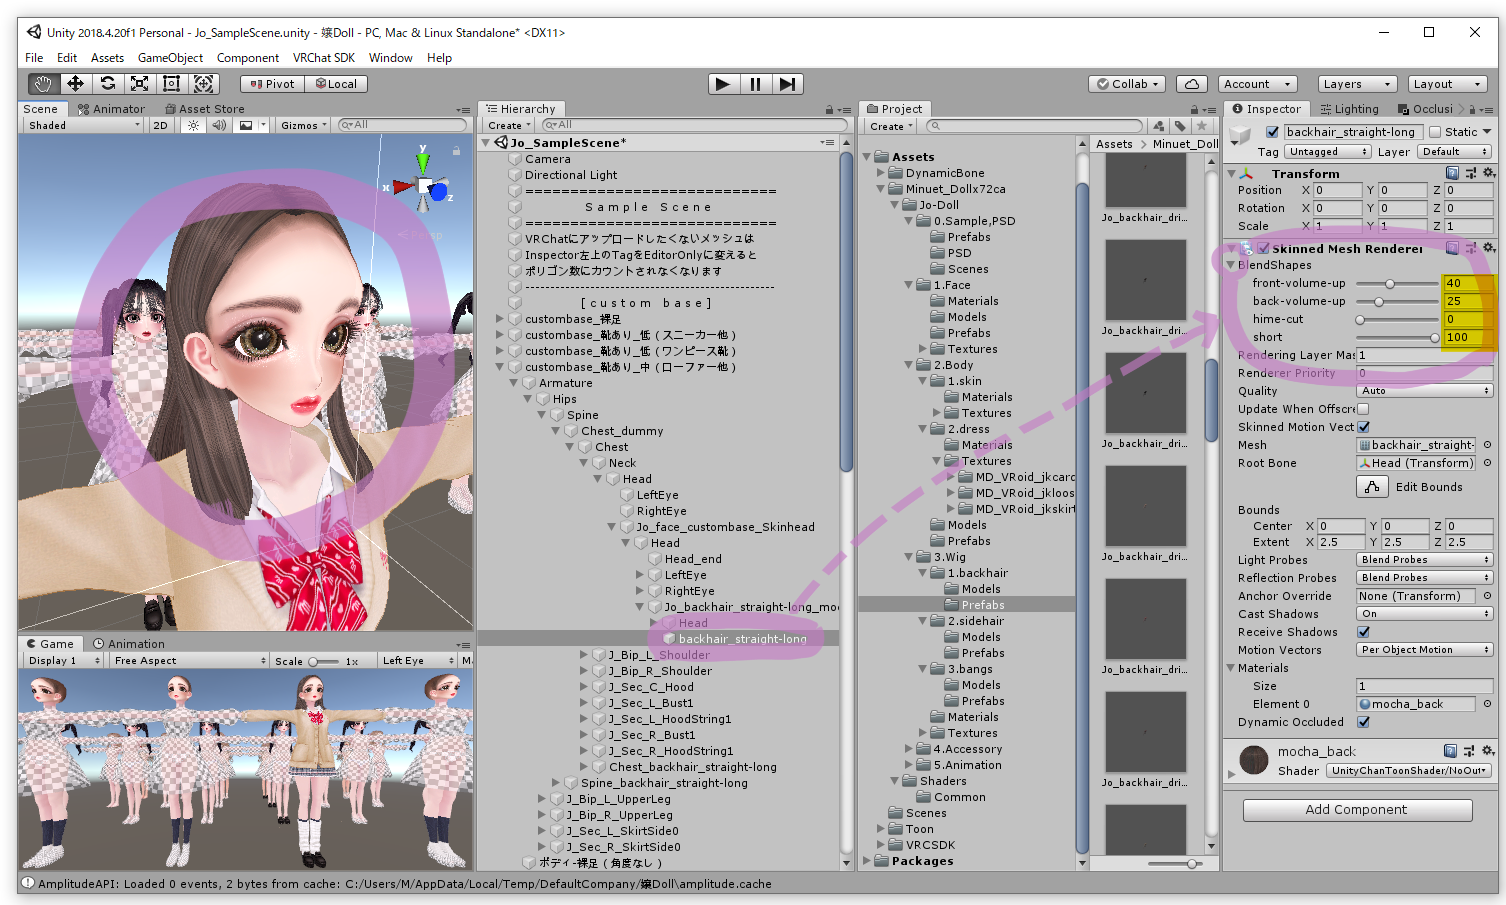Click the Add Component button
The image size is (1506, 905).
pos(1357,810)
